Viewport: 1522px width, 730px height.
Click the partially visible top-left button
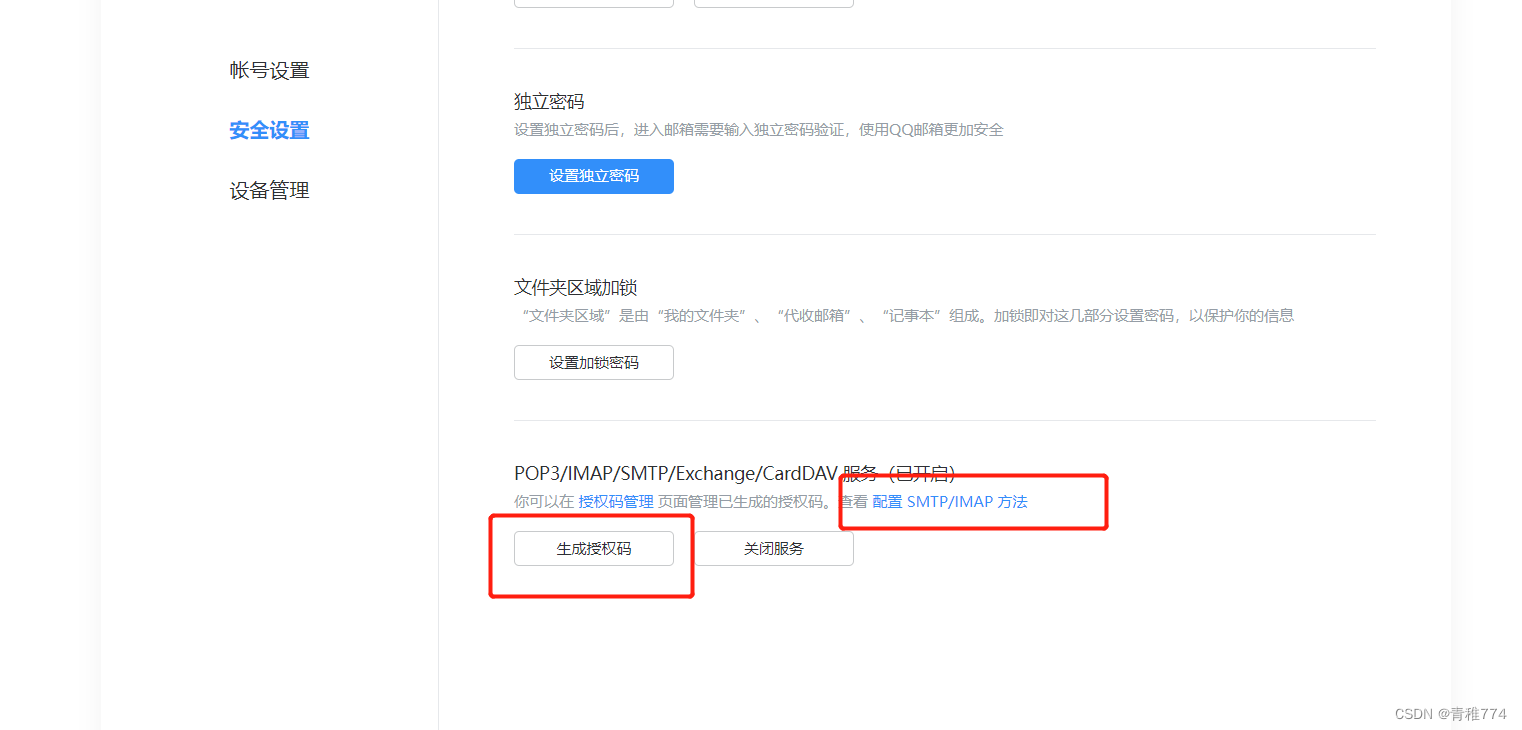point(593,2)
